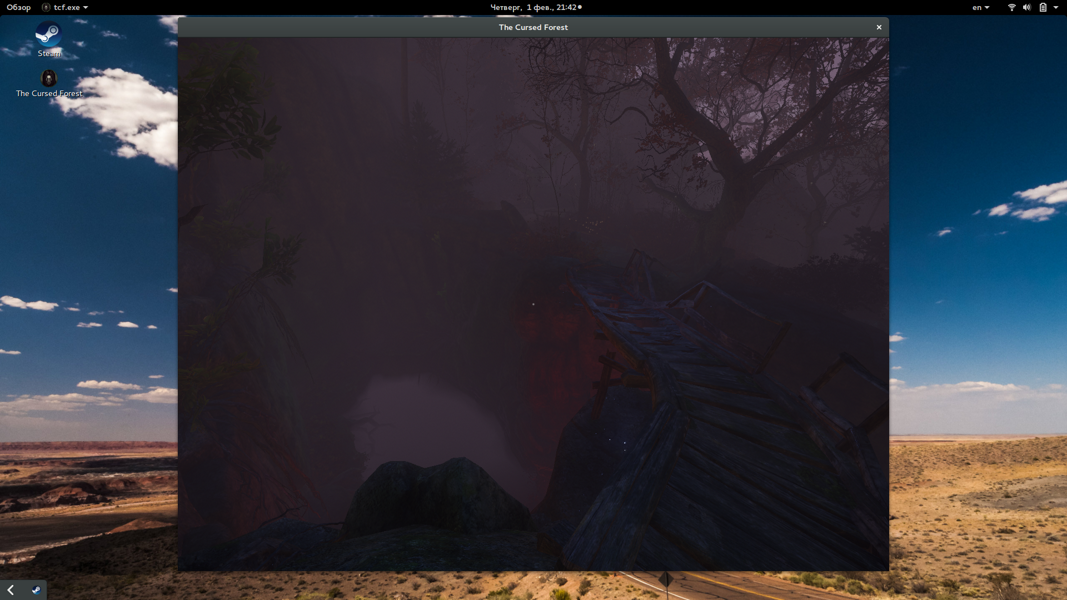Open the Обзор activities overview

pyautogui.click(x=18, y=7)
